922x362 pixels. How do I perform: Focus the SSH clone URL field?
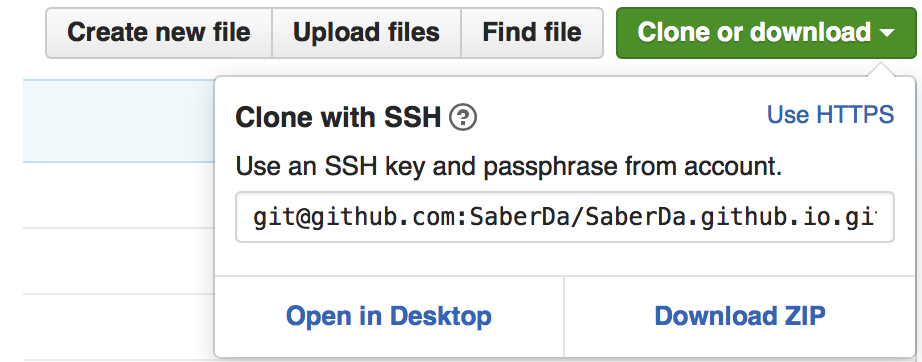[x=564, y=217]
